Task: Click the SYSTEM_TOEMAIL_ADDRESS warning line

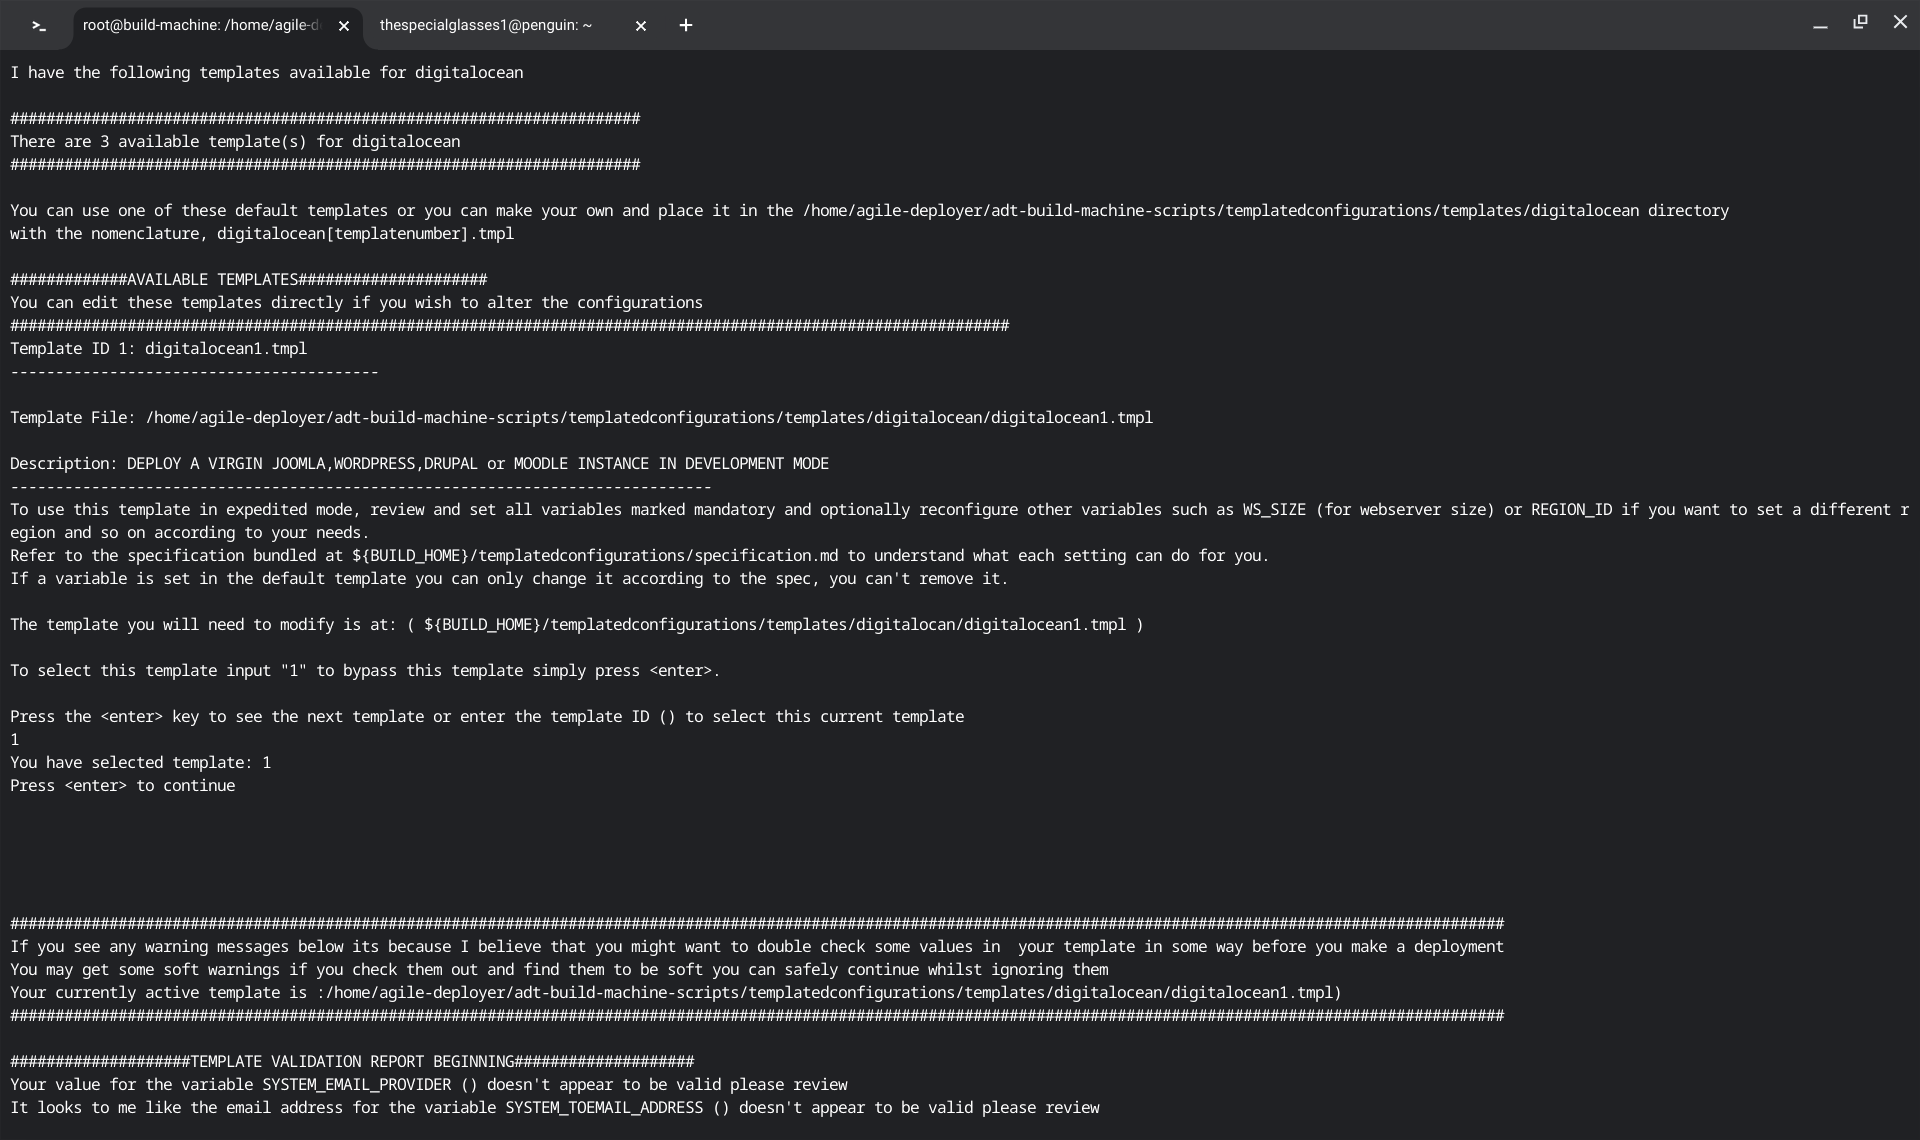Action: pyautogui.click(x=554, y=1108)
